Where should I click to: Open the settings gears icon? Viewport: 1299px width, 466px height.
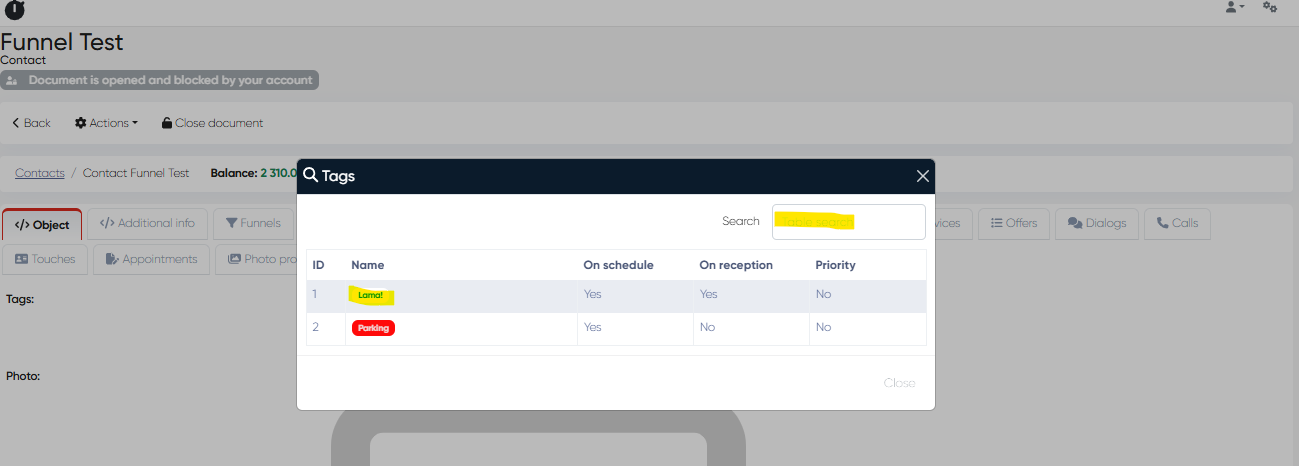click(1270, 7)
